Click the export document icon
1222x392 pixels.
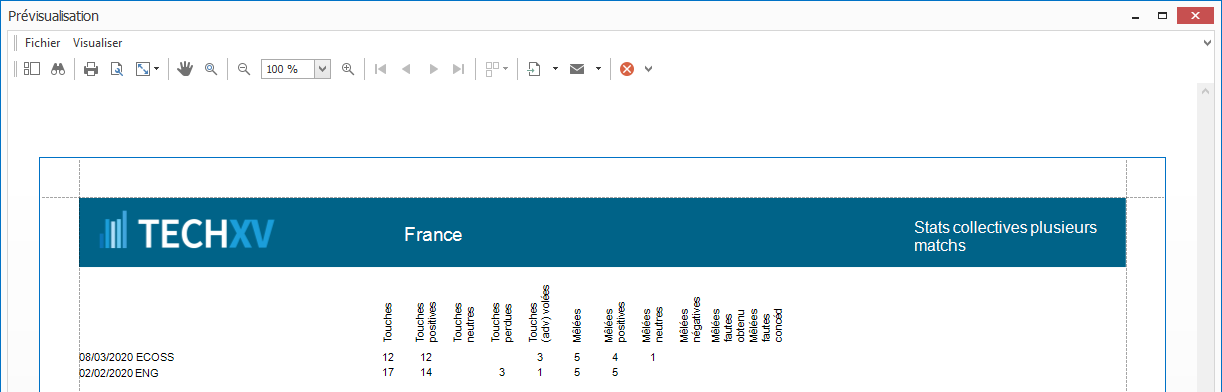[x=534, y=69]
